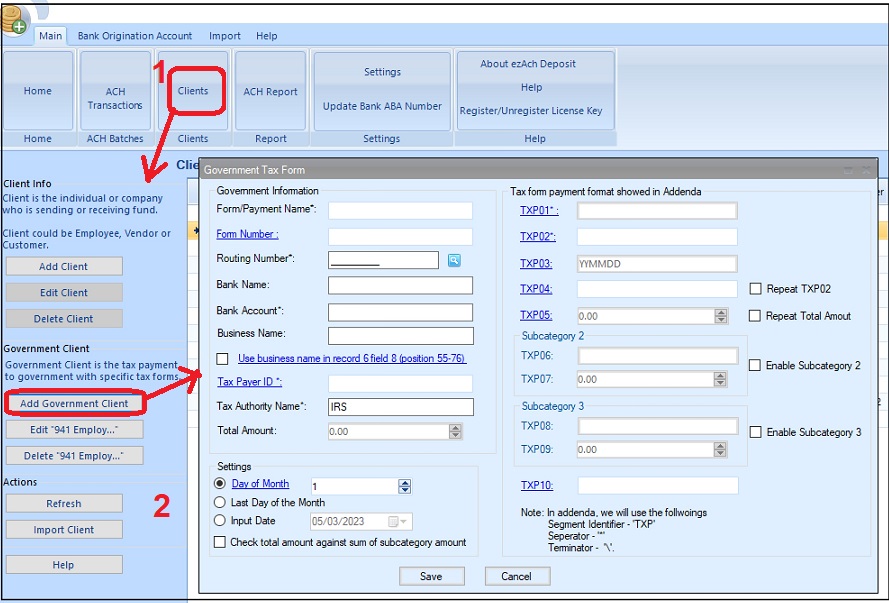The height and width of the screenshot is (603, 889).
Task: Click the Routing Number lookup search icon
Action: tap(454, 260)
